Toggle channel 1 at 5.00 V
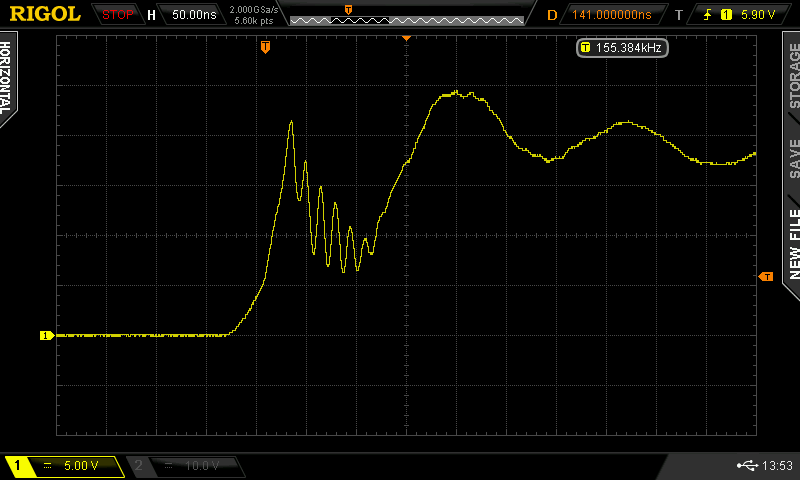The width and height of the screenshot is (800, 480). pyautogui.click(x=64, y=466)
